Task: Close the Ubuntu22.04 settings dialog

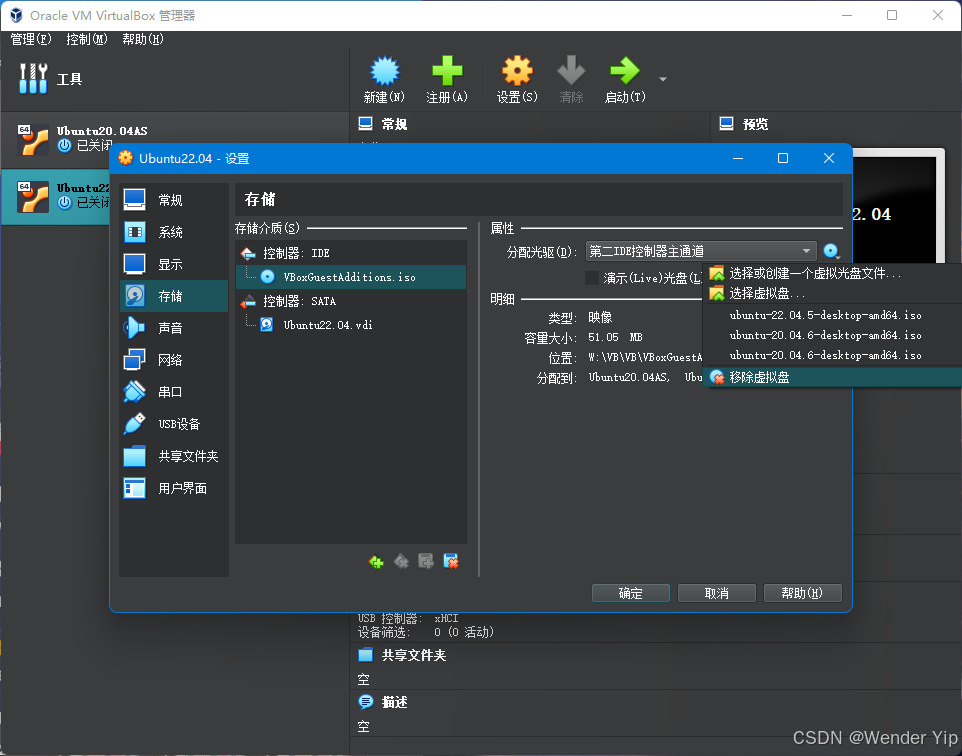Action: (x=828, y=158)
